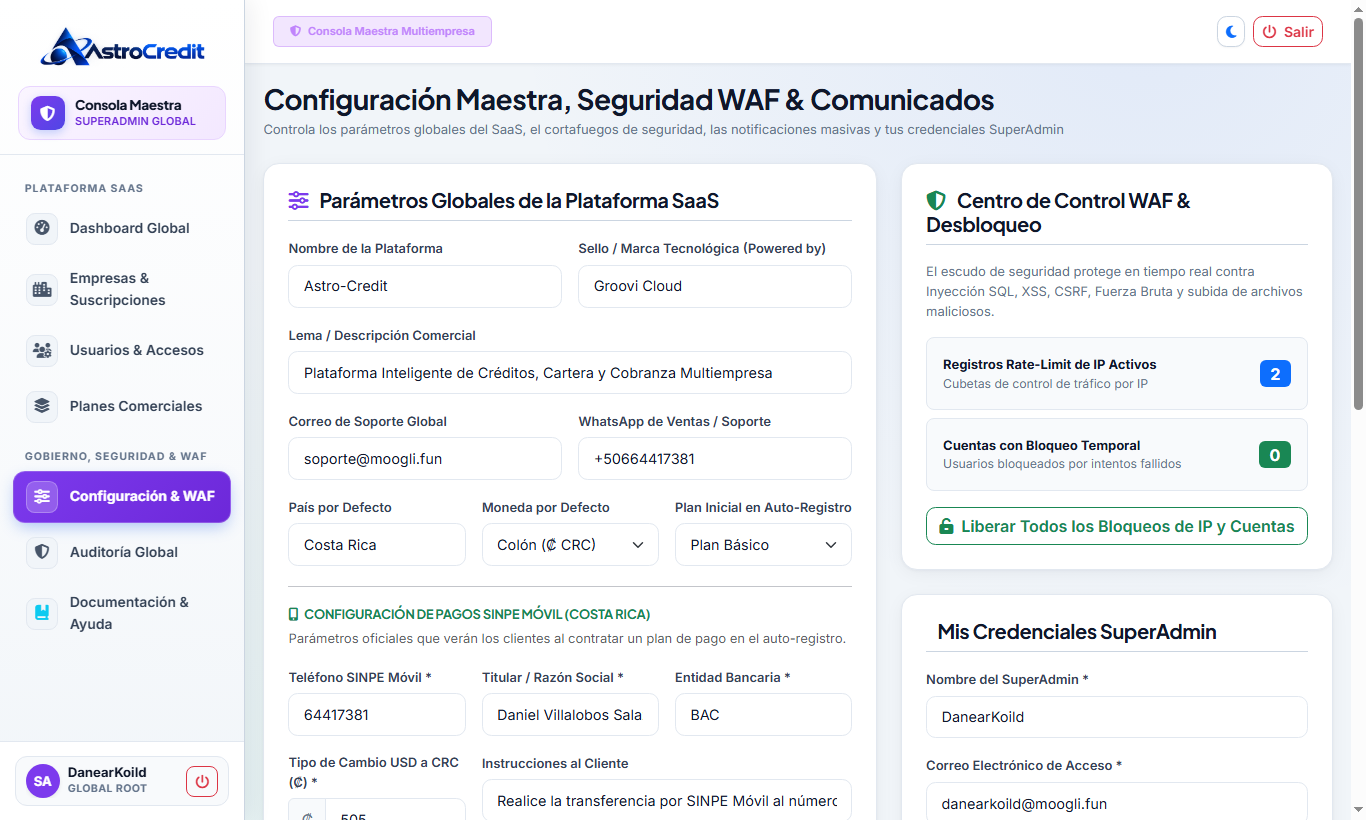Click the Teléfono SINPE Móvil field
This screenshot has width=1366, height=820.
[377, 715]
